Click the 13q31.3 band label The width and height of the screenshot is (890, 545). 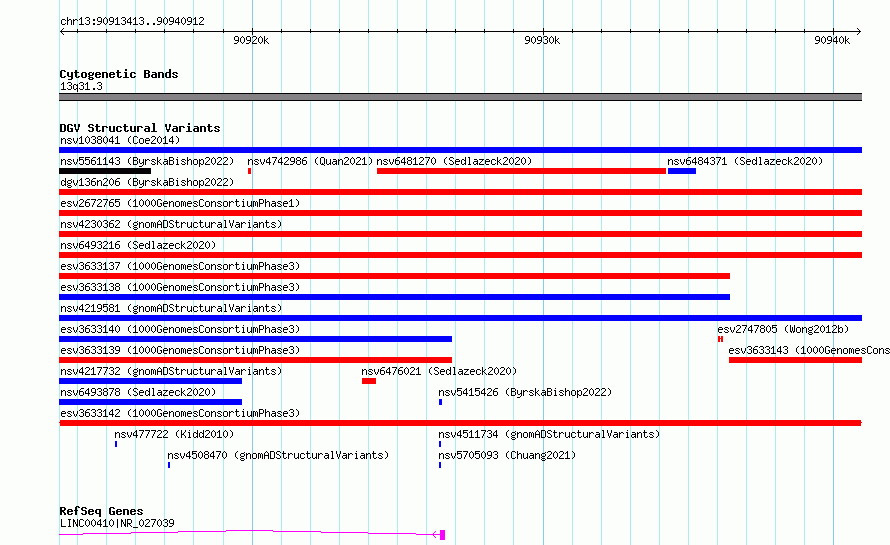pyautogui.click(x=81, y=86)
